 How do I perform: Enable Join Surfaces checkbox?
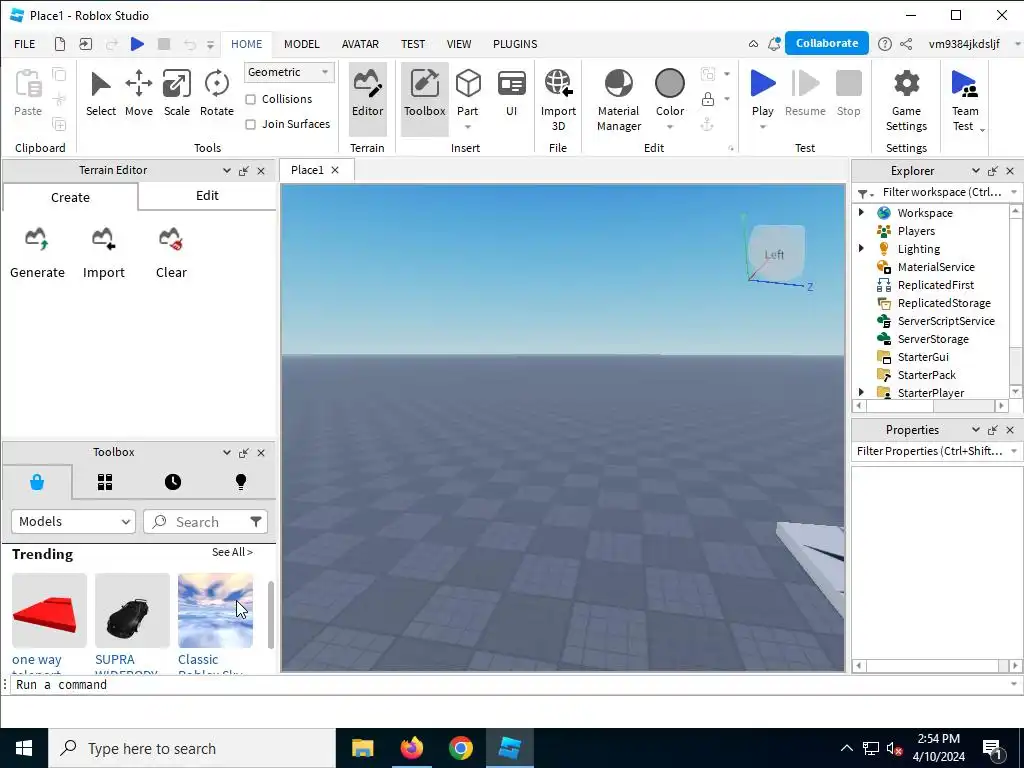tap(250, 124)
